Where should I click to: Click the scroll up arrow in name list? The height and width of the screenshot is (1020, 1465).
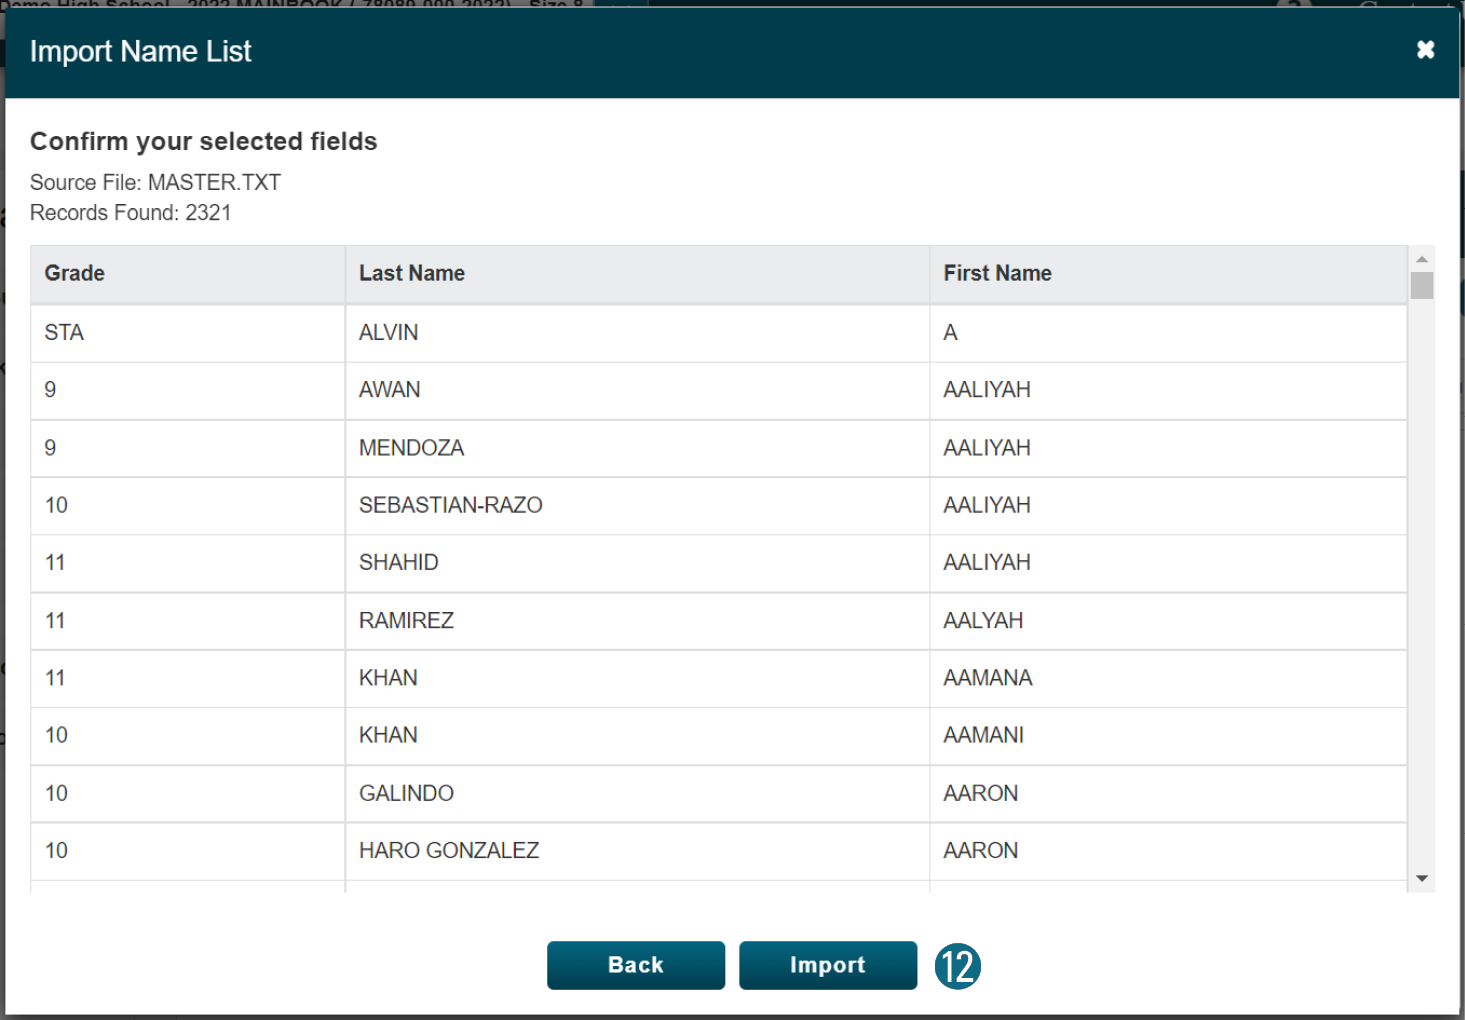1421,259
